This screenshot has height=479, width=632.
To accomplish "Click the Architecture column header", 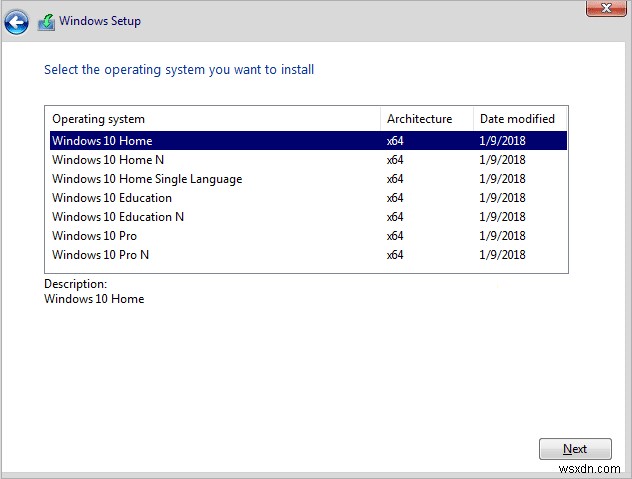I will click(x=420, y=119).
